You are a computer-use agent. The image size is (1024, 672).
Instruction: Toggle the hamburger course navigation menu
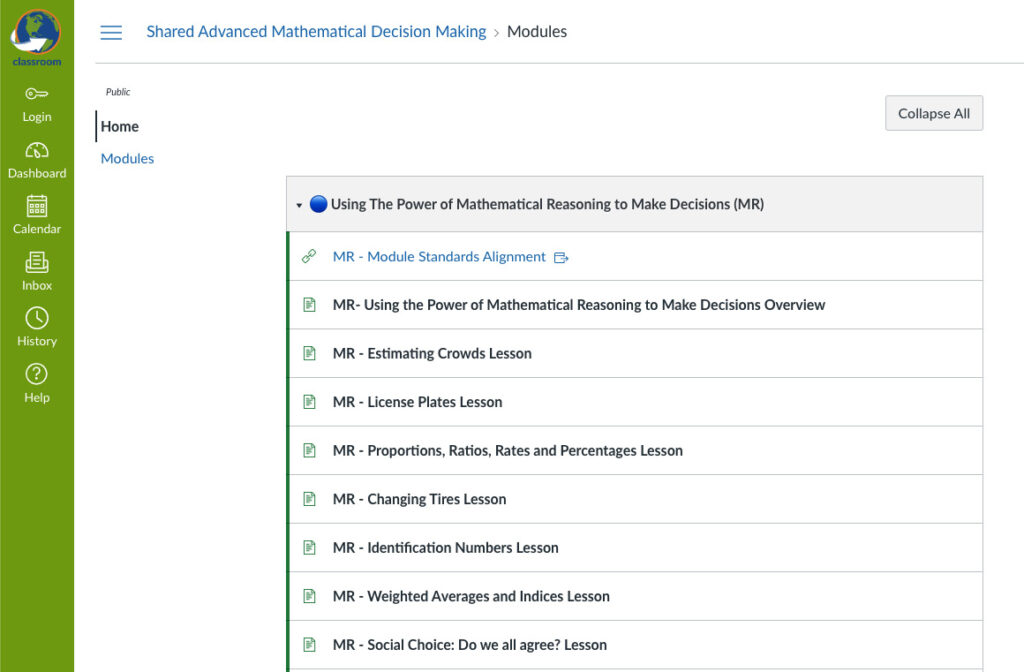tap(111, 32)
